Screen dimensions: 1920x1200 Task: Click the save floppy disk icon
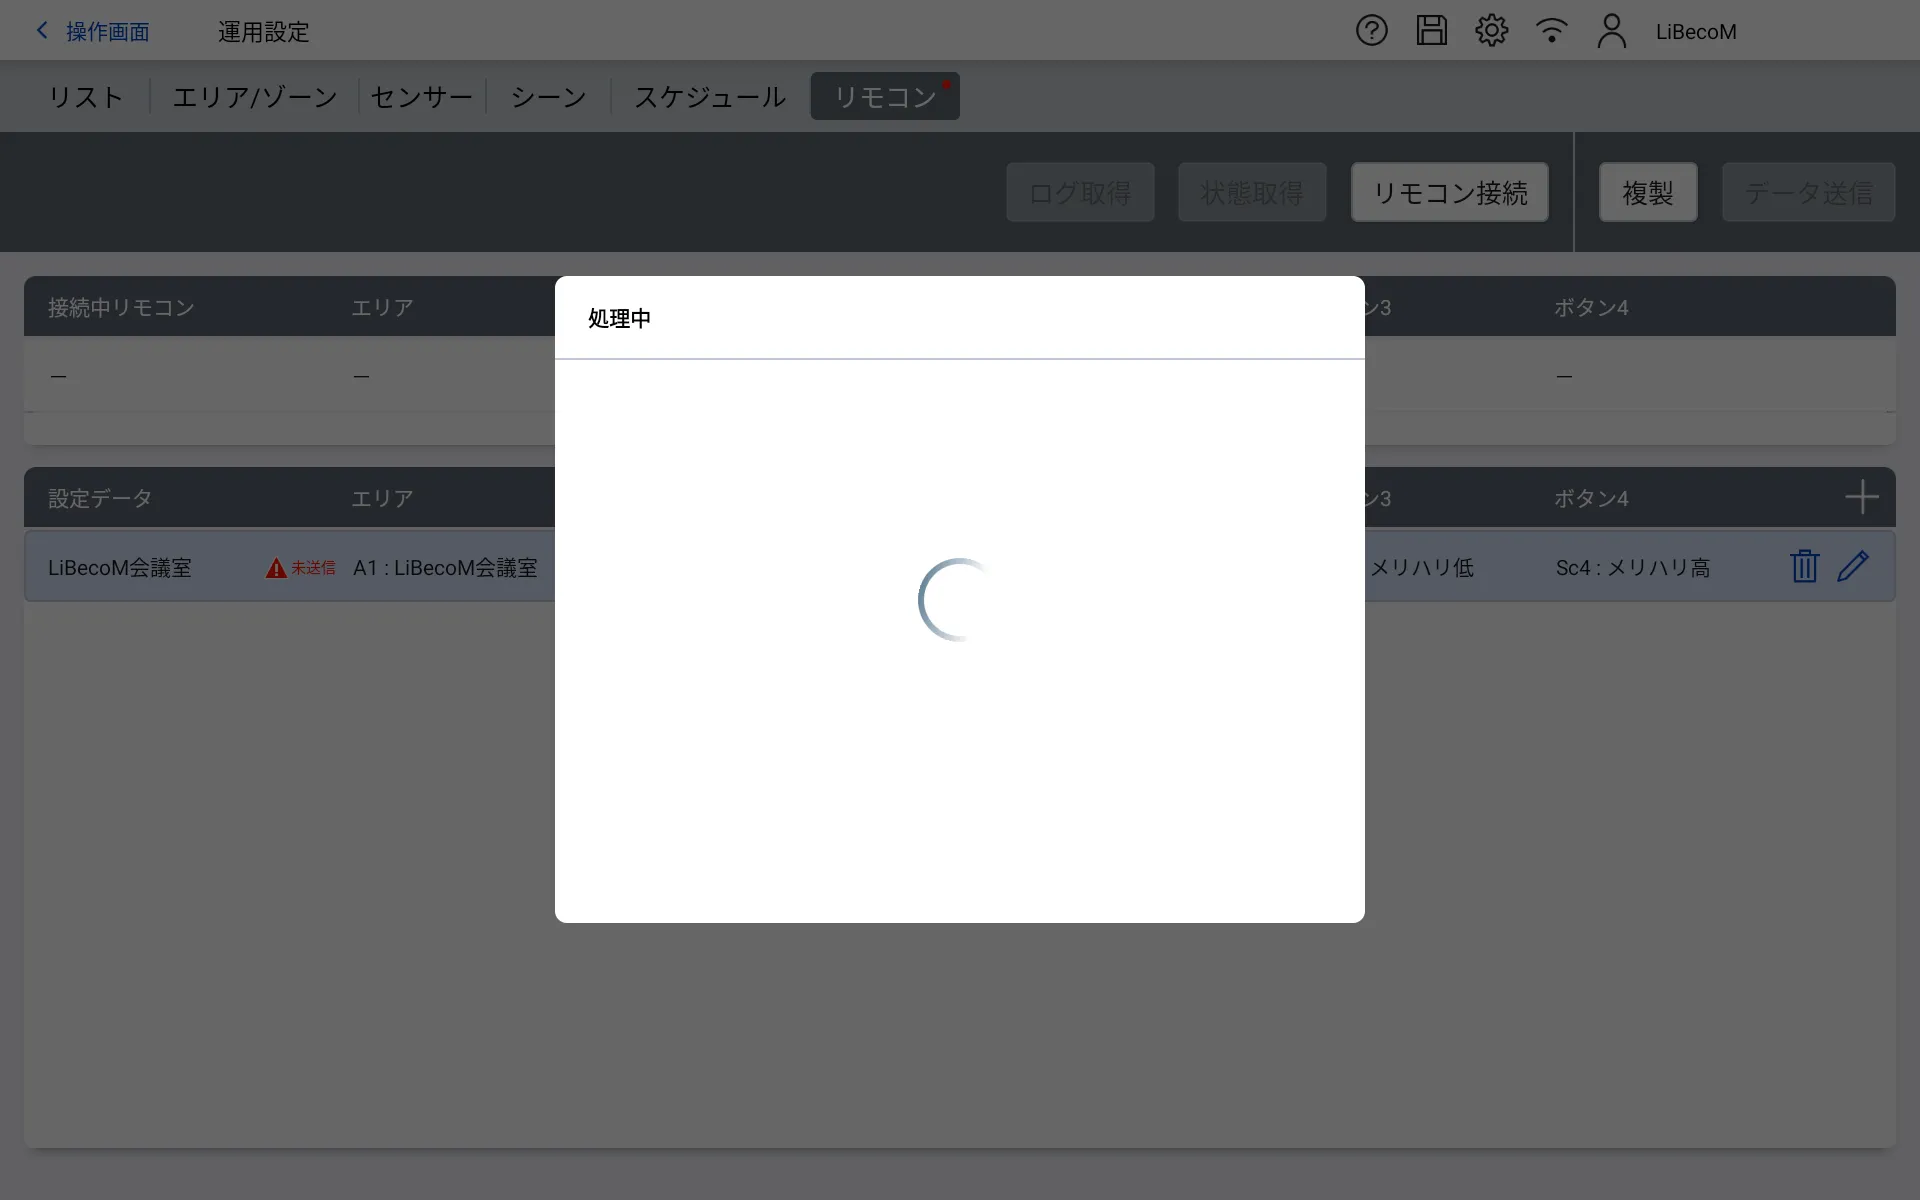1431,31
